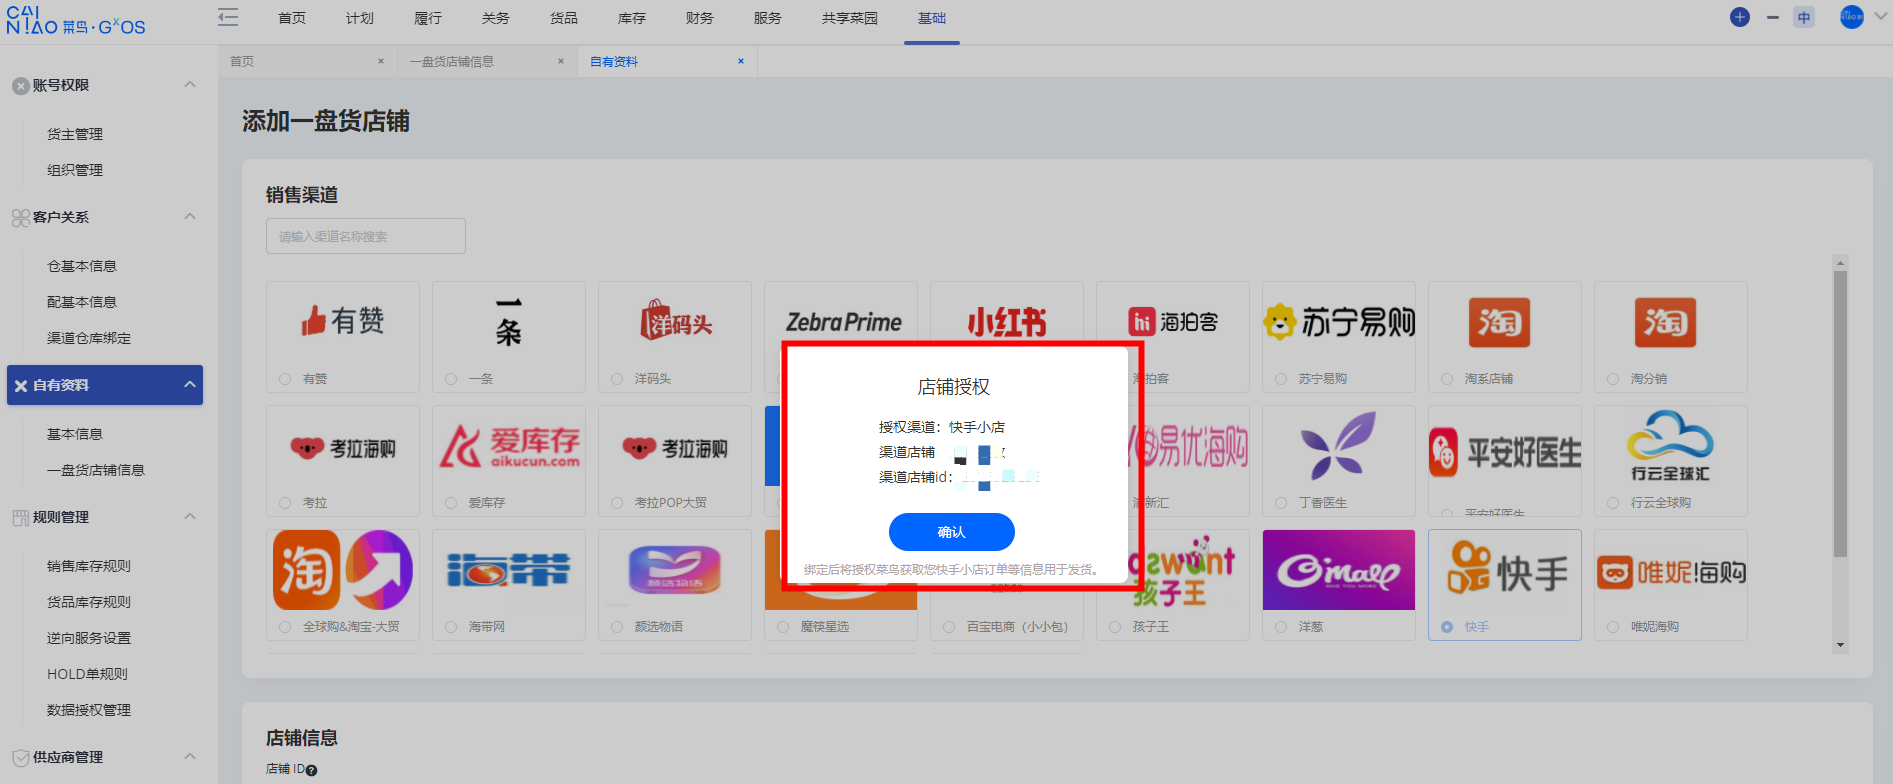Viewport: 1893px width, 784px height.
Task: Open the user avatar menu
Action: (1852, 17)
